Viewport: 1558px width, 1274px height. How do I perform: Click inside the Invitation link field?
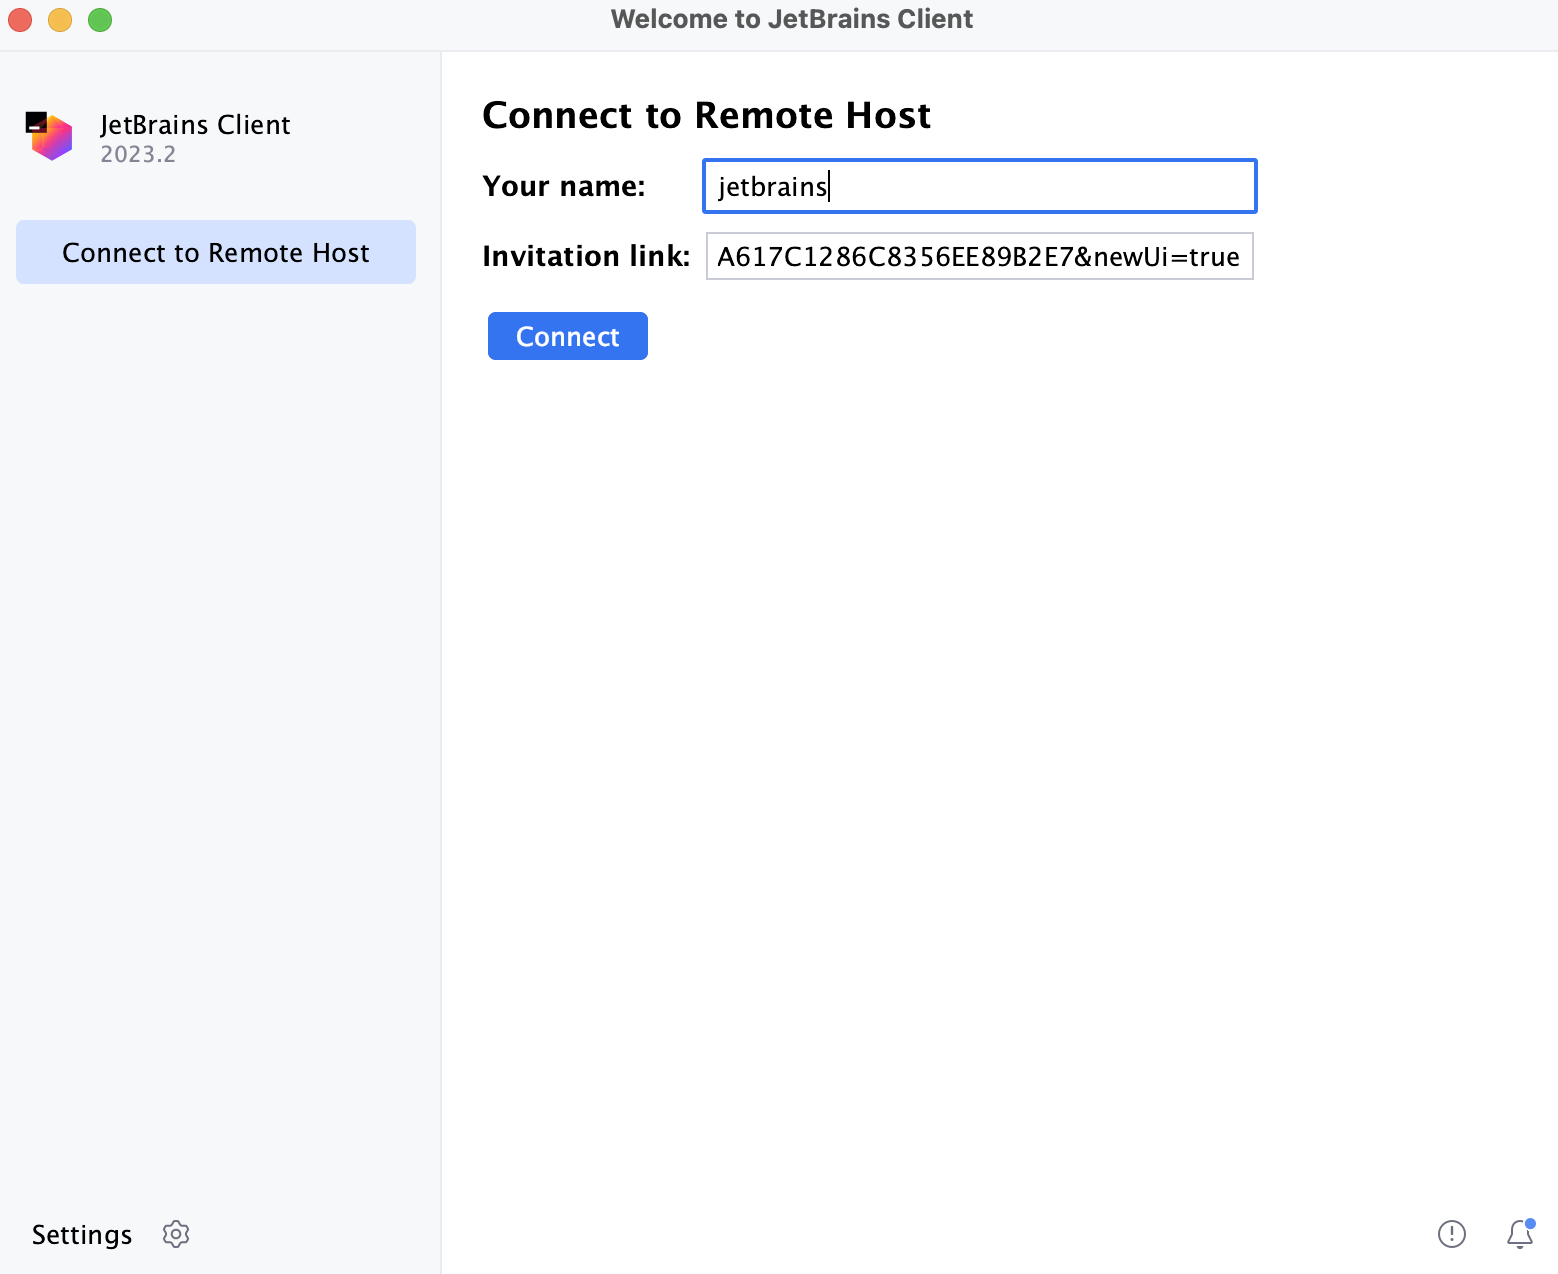tap(979, 257)
